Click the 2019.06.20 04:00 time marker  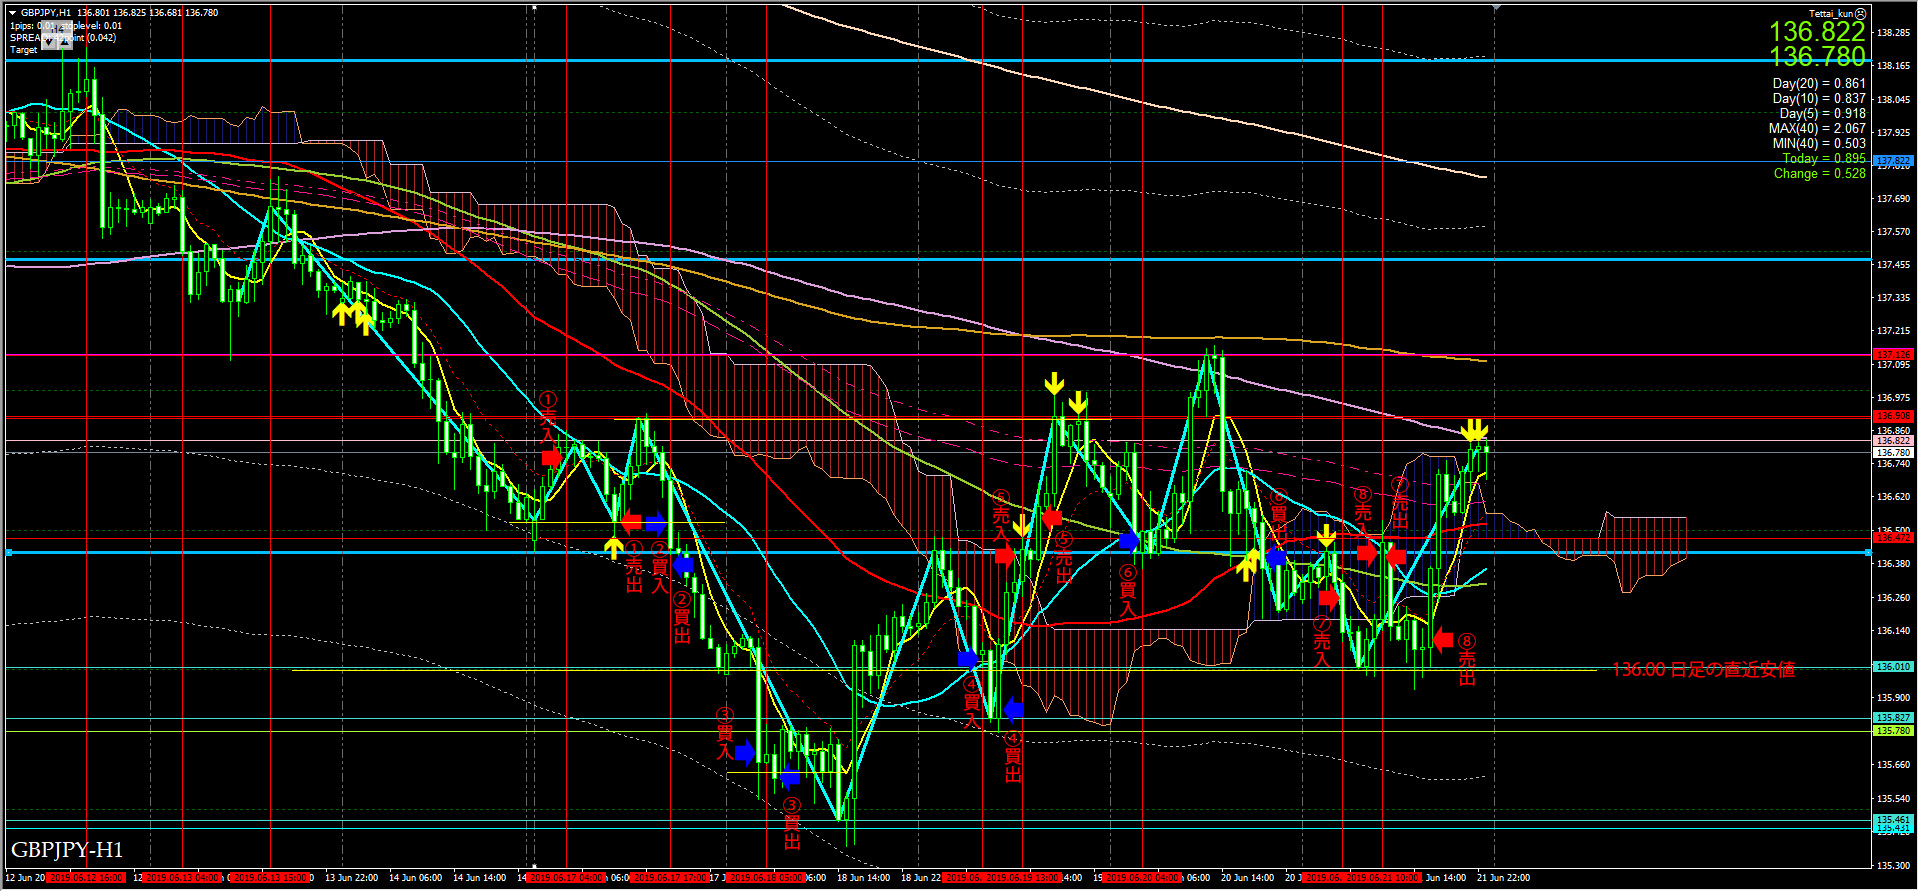click(x=1142, y=878)
